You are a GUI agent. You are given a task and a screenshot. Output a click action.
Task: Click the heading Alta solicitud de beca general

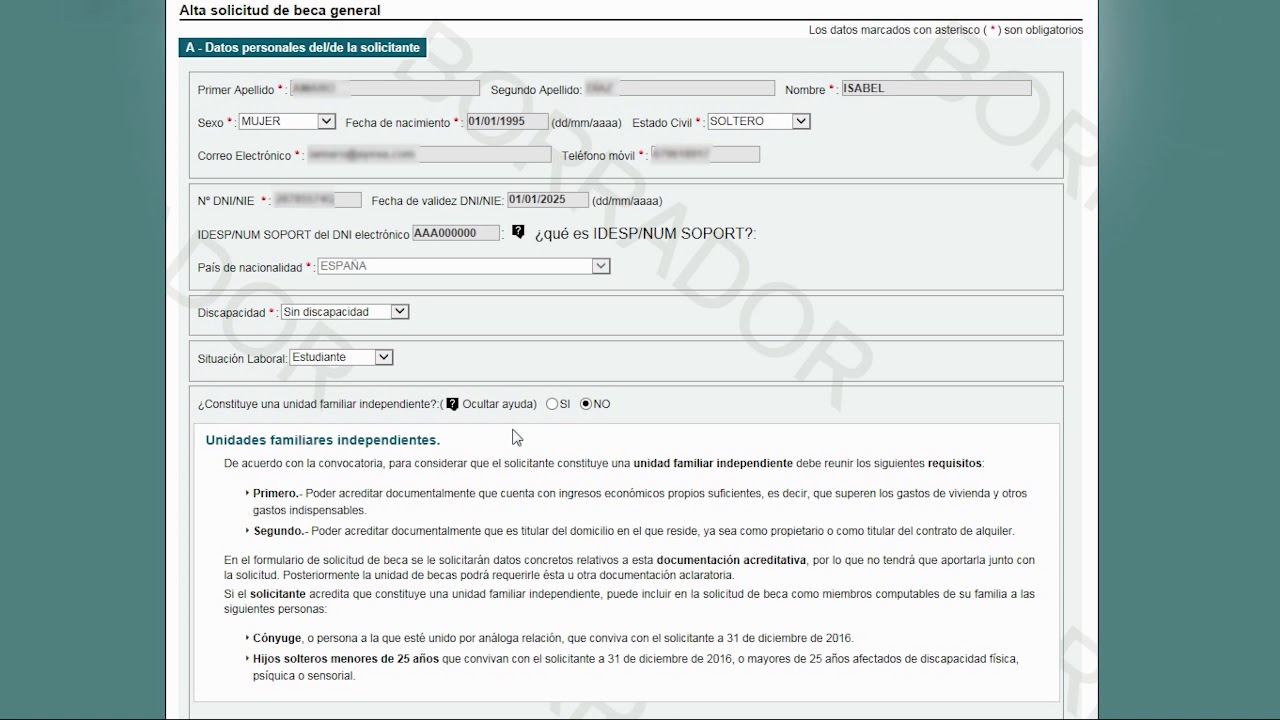pyautogui.click(x=280, y=11)
